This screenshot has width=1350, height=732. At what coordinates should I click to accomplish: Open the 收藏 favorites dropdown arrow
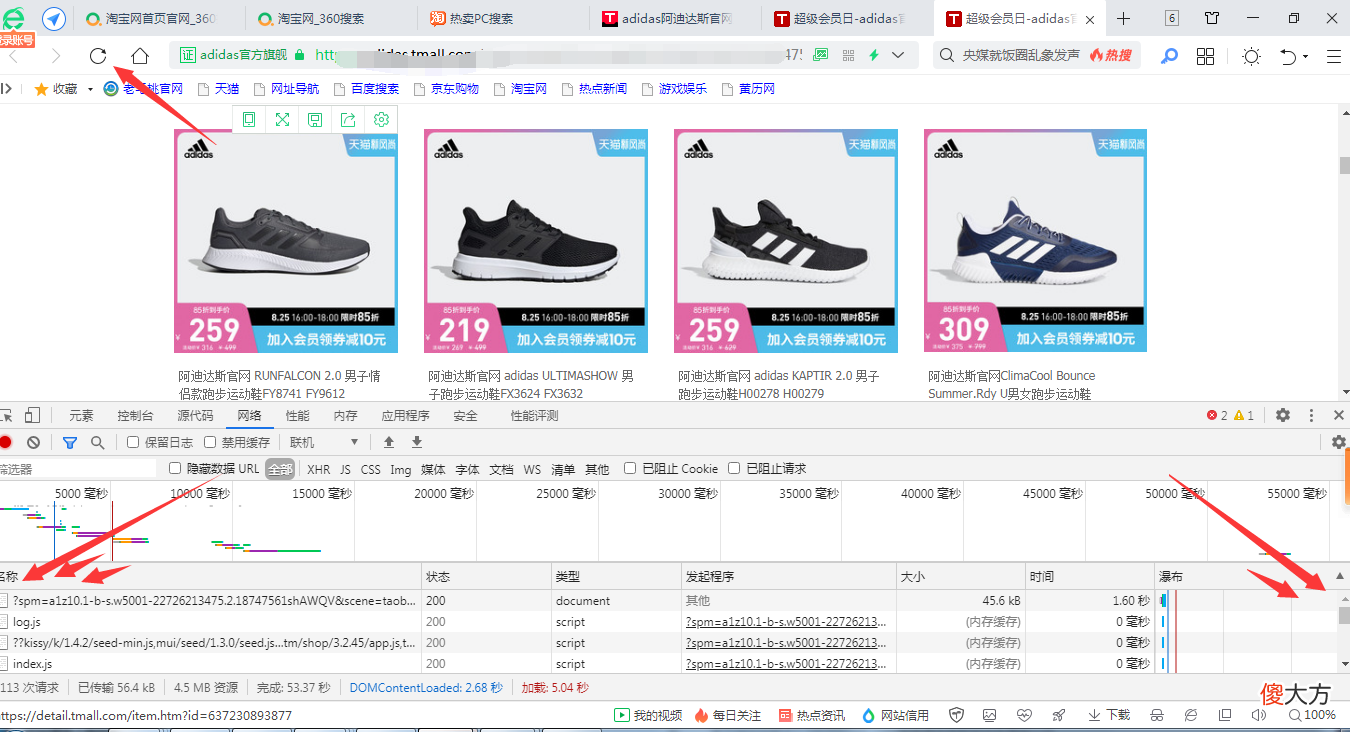click(x=90, y=89)
